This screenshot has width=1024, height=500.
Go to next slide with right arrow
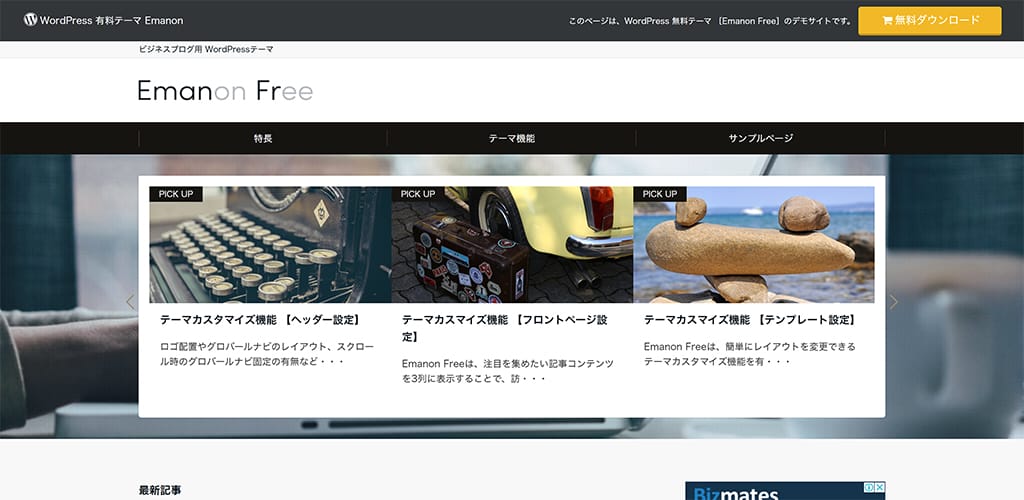click(x=893, y=302)
